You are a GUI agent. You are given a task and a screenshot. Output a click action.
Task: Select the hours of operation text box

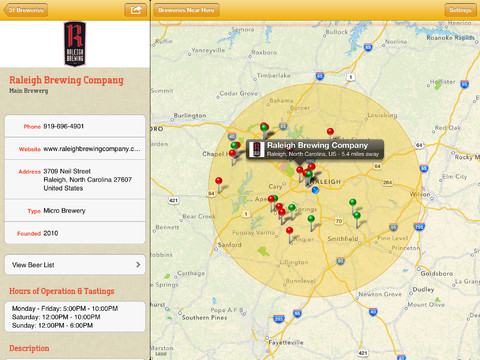pos(75,317)
